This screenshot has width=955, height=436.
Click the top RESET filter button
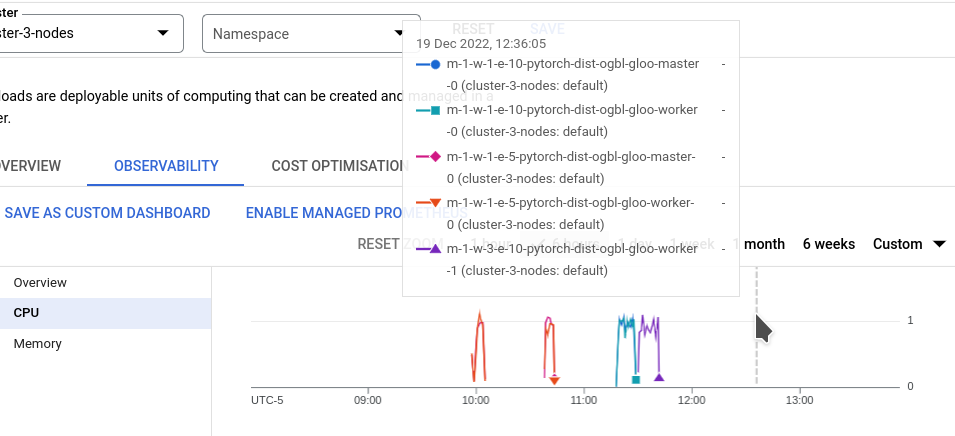[473, 29]
